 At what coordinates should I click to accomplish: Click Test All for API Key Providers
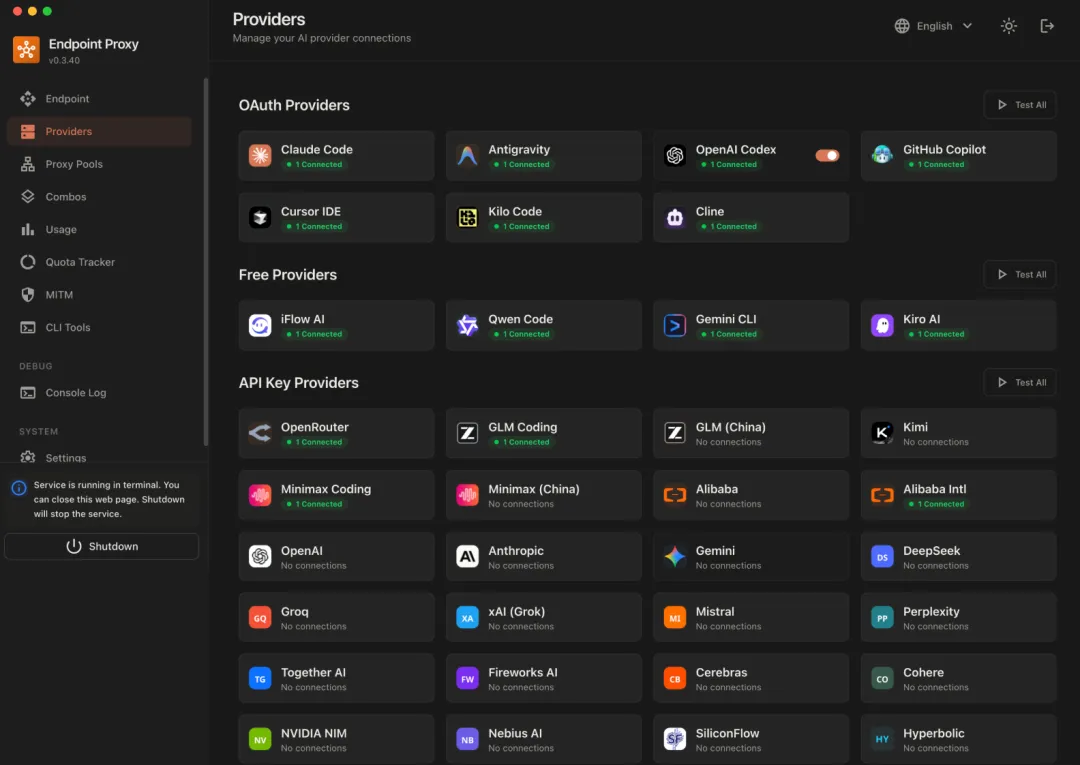(x=1020, y=382)
